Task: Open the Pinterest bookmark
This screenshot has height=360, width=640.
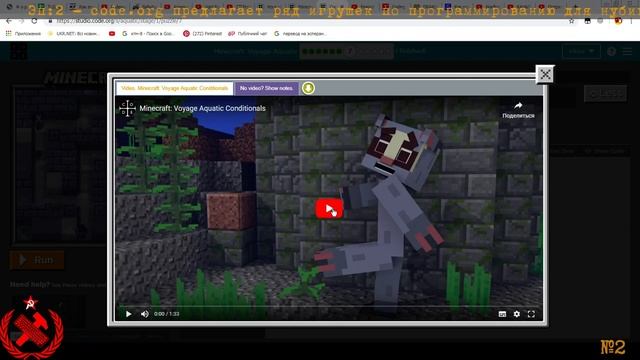Action: click(202, 33)
